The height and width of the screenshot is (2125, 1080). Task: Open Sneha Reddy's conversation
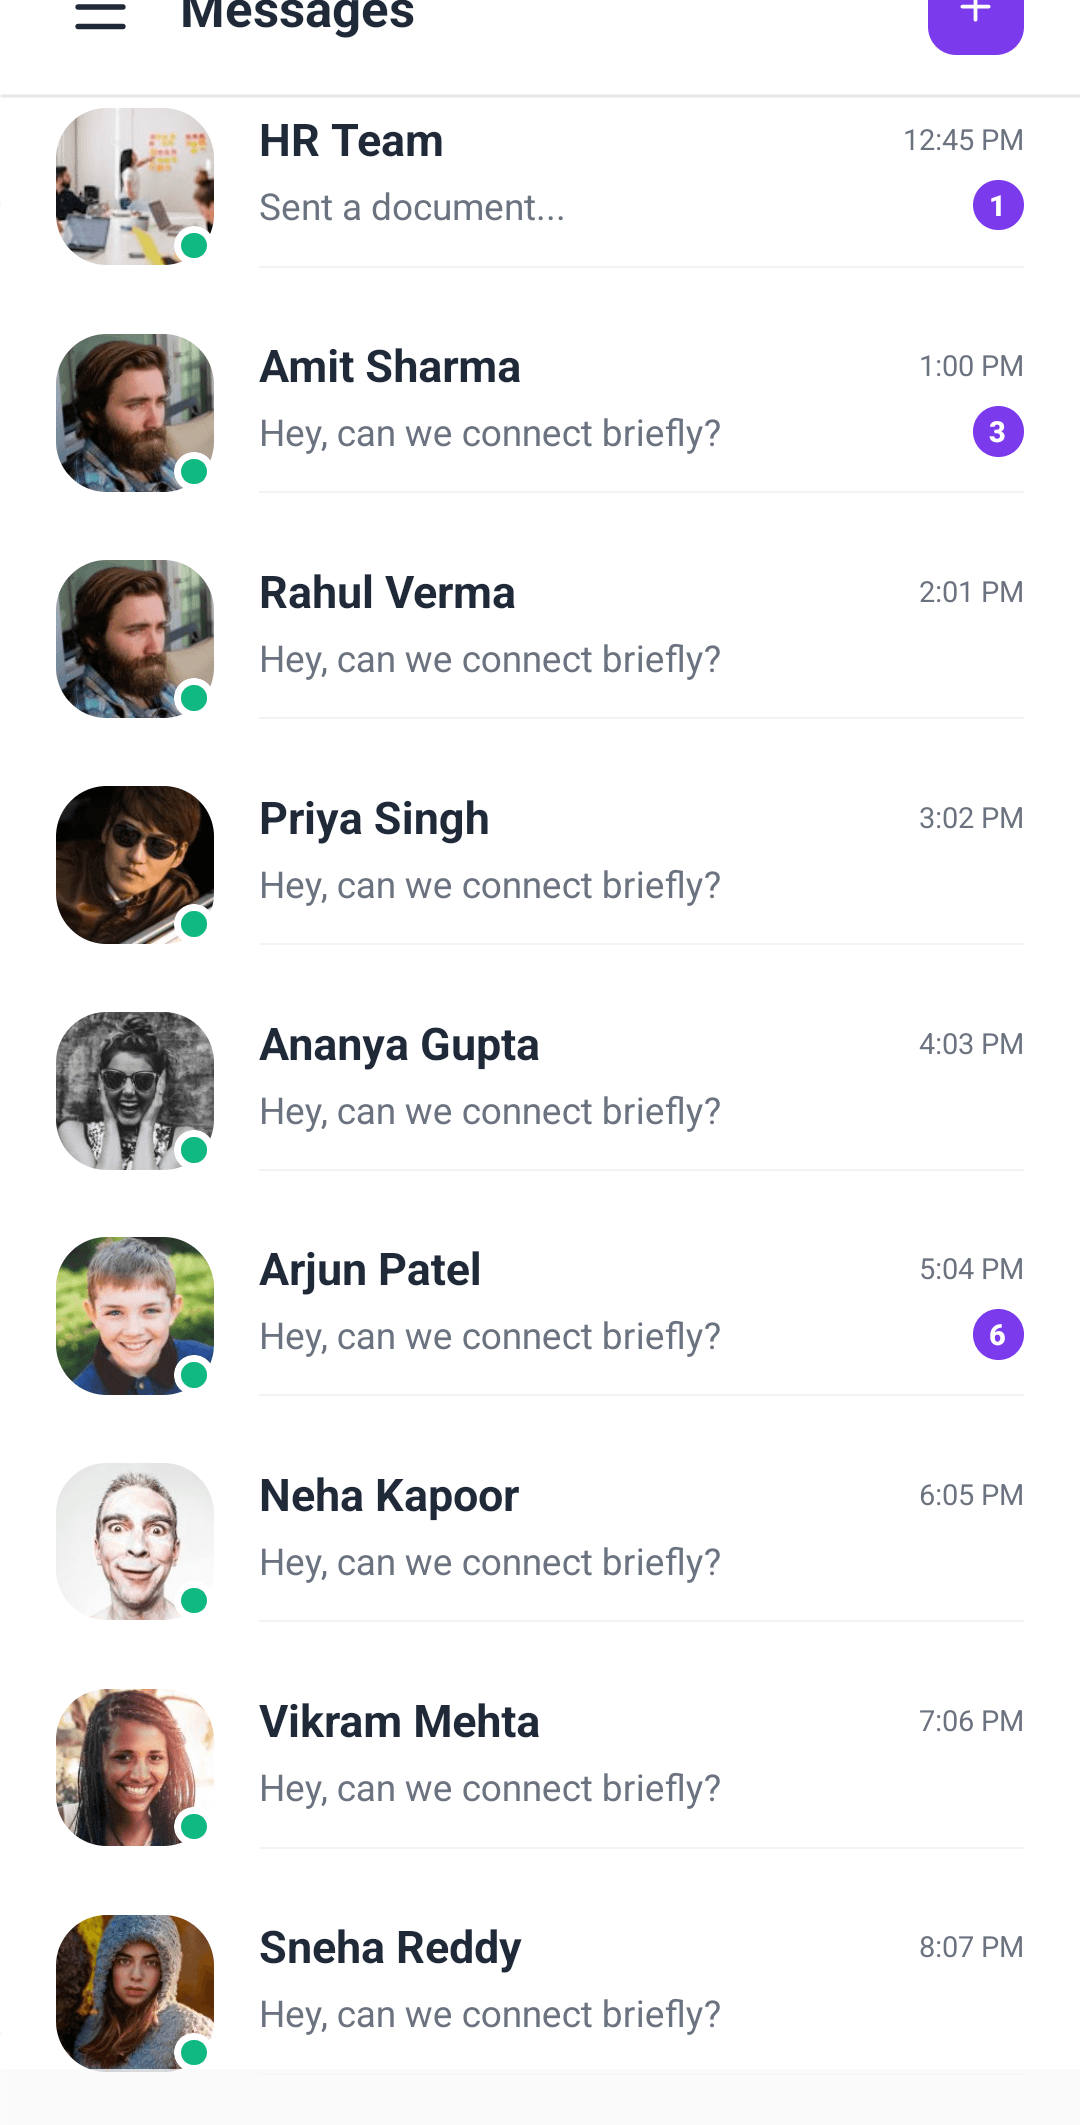click(x=390, y=1949)
